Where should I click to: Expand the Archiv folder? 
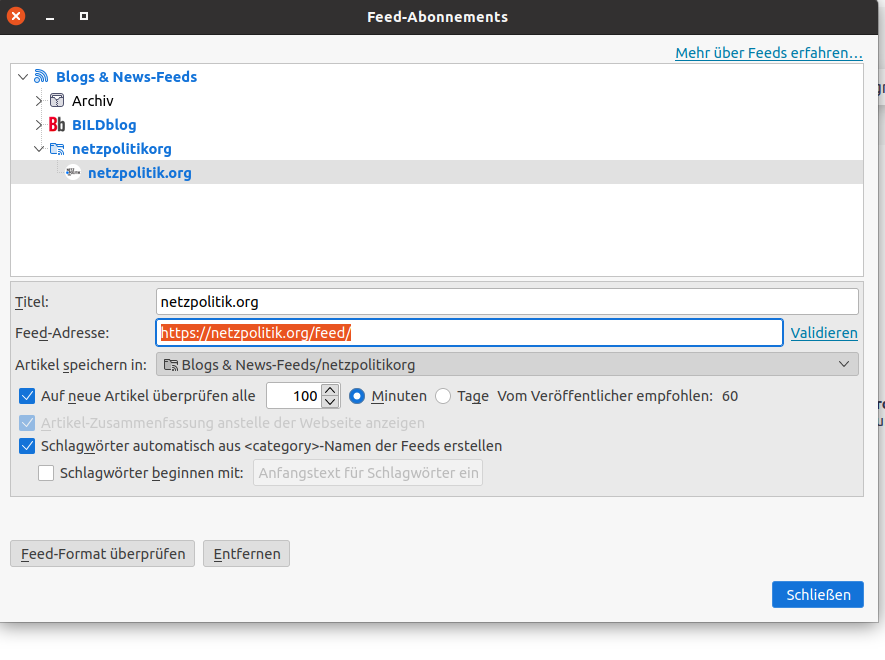click(38, 100)
